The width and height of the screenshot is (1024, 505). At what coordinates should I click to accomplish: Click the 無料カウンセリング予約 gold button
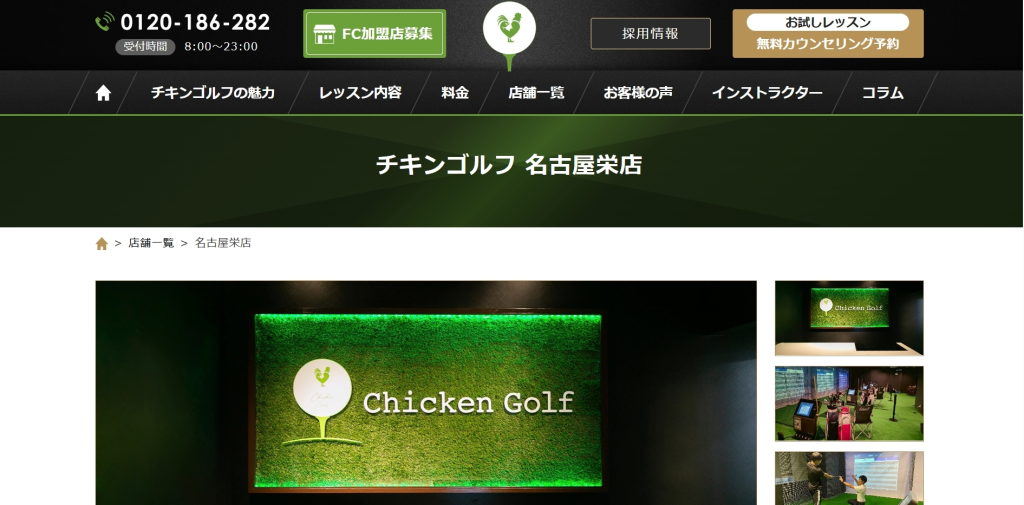(827, 33)
